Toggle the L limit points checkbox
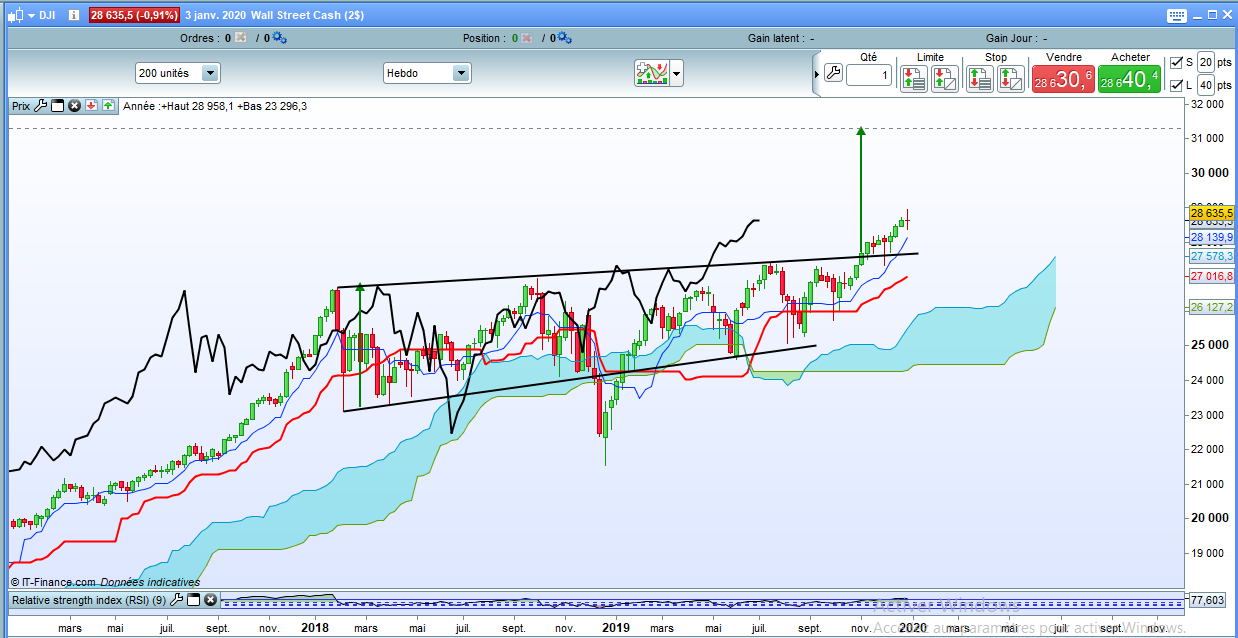The width and height of the screenshot is (1238, 638). [1177, 85]
